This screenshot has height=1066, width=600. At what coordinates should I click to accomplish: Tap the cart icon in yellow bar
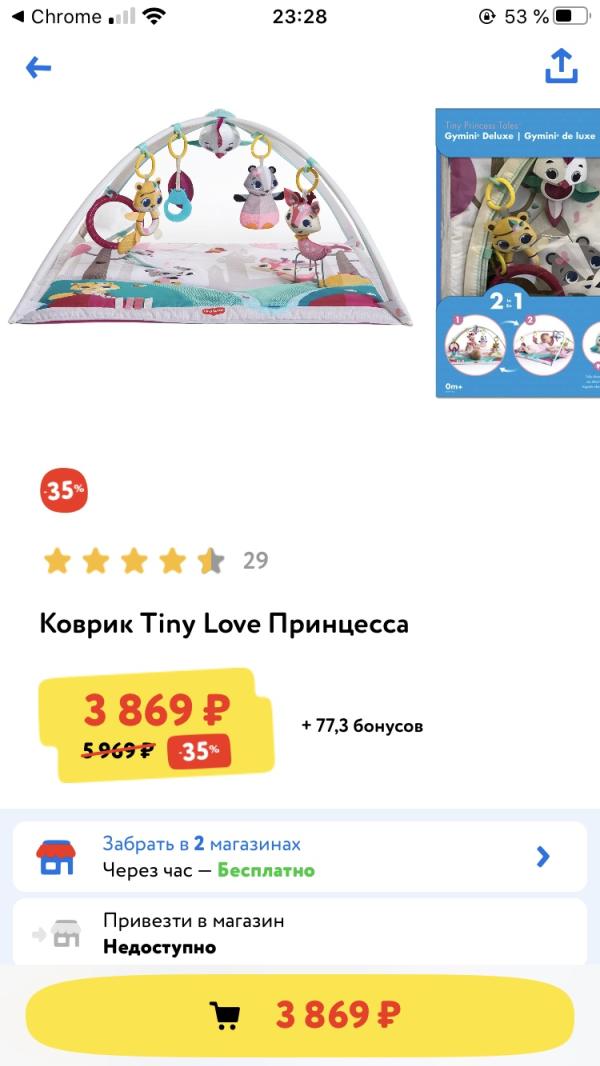[225, 1015]
